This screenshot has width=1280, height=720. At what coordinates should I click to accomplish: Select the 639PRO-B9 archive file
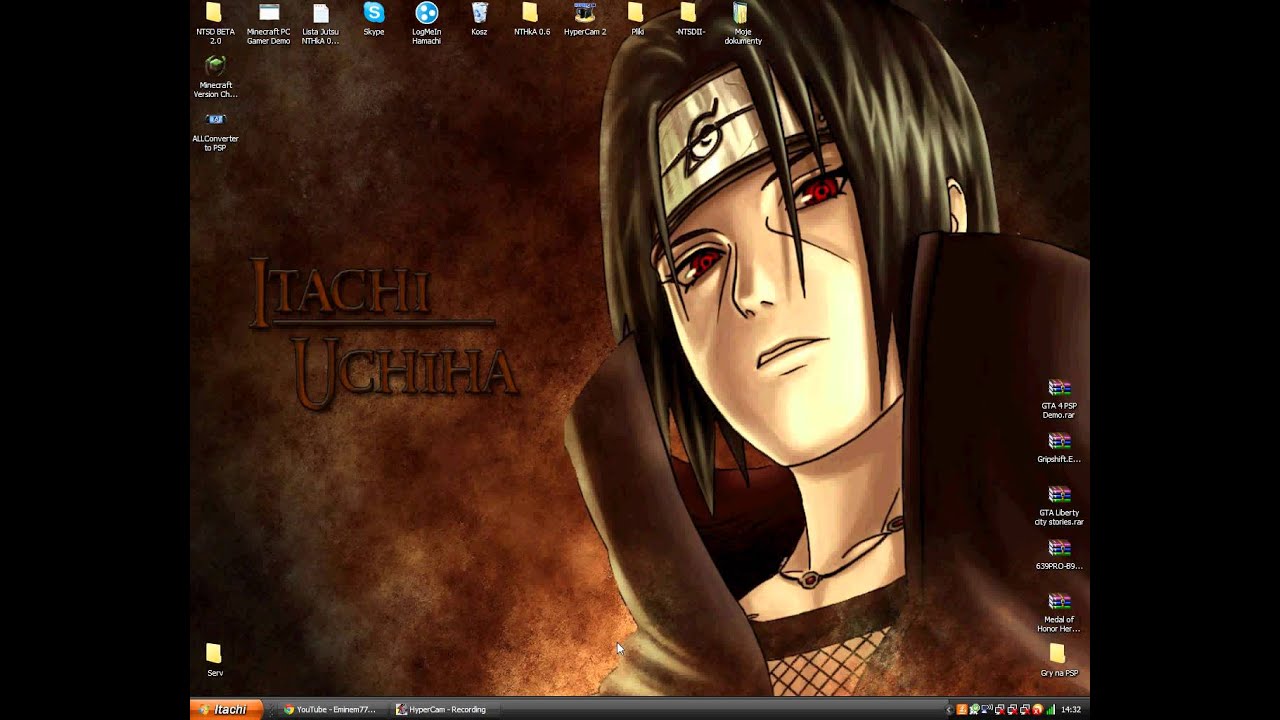pos(1059,555)
